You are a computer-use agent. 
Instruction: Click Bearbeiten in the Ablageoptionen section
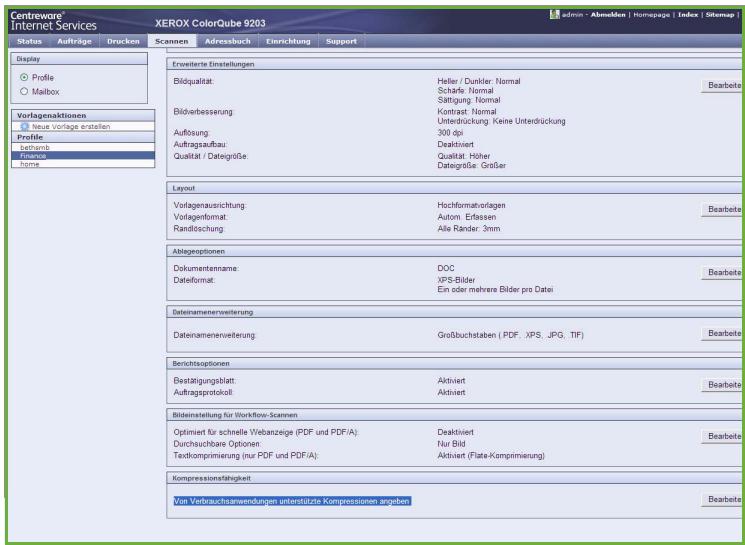(x=722, y=272)
